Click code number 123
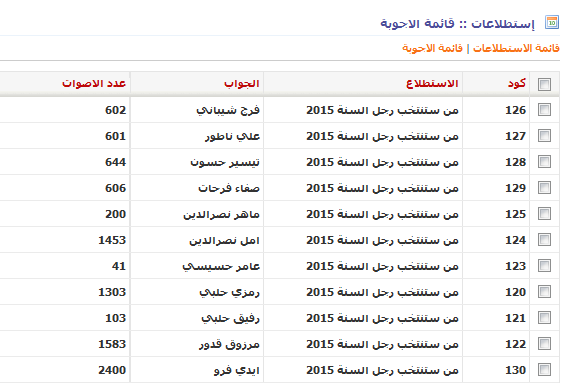This screenshot has width=568, height=389. 515,266
